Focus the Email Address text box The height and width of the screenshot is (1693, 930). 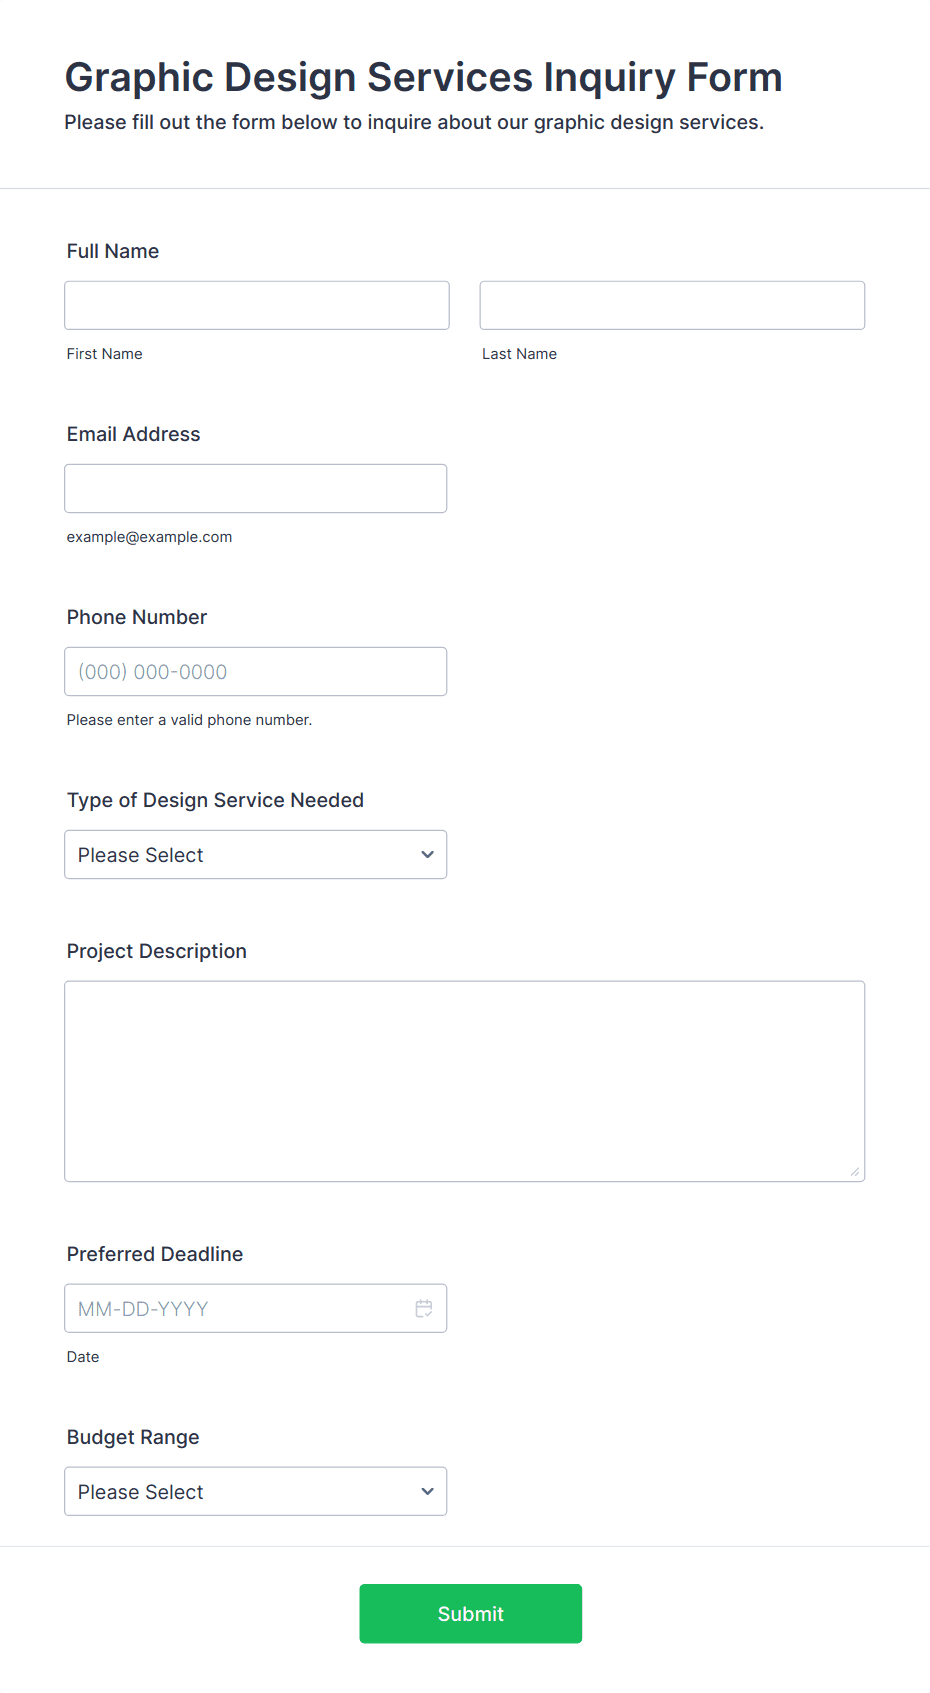click(256, 488)
